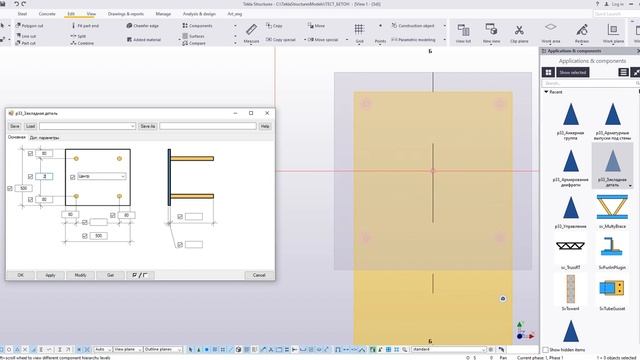This screenshot has width=640, height=360.
Task: Click the Modify button
Action: point(80,276)
